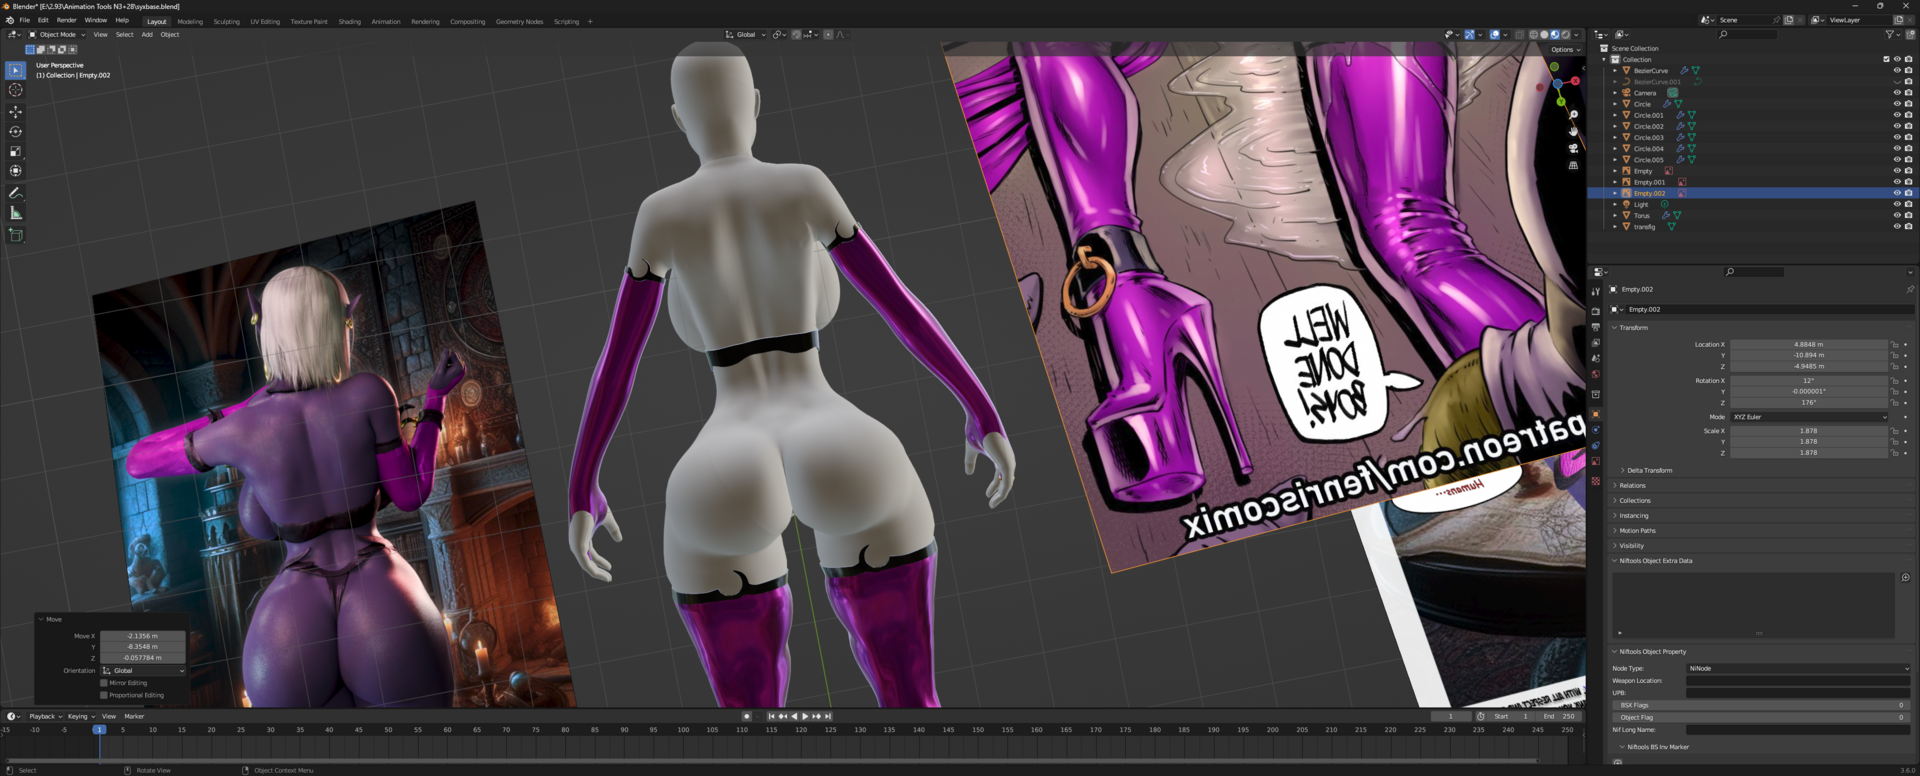Open the View Layer properties tab
Image resolution: width=1920 pixels, height=776 pixels.
click(x=1595, y=343)
